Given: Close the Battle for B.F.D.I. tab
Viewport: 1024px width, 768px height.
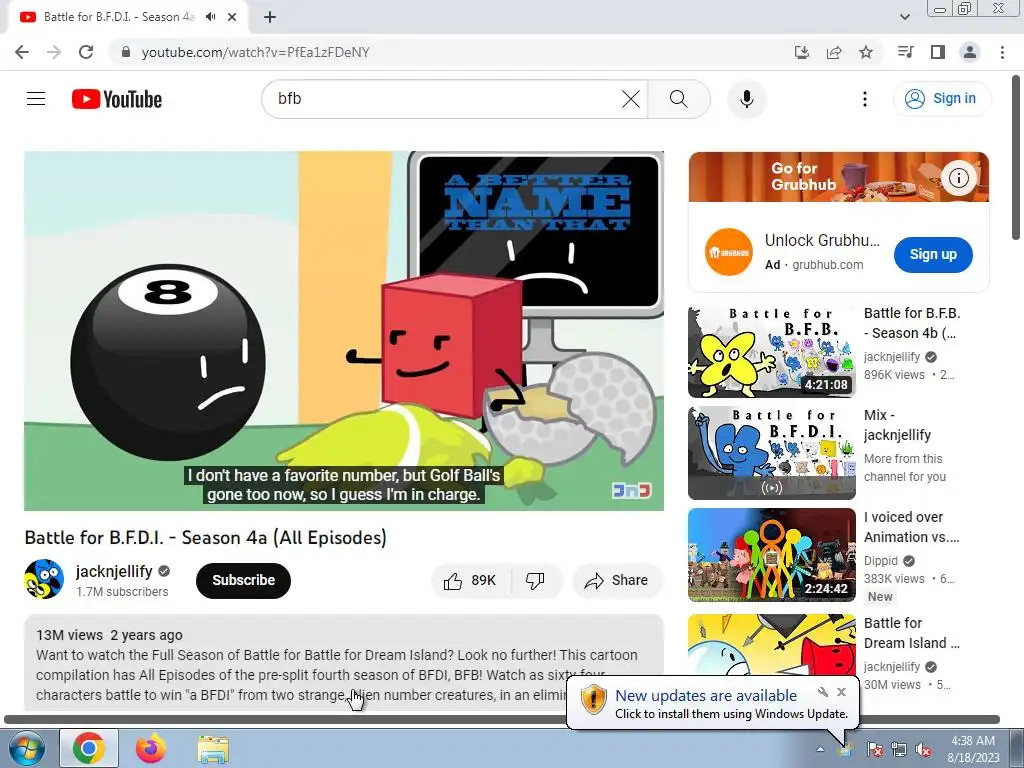Looking at the screenshot, I should coord(232,17).
